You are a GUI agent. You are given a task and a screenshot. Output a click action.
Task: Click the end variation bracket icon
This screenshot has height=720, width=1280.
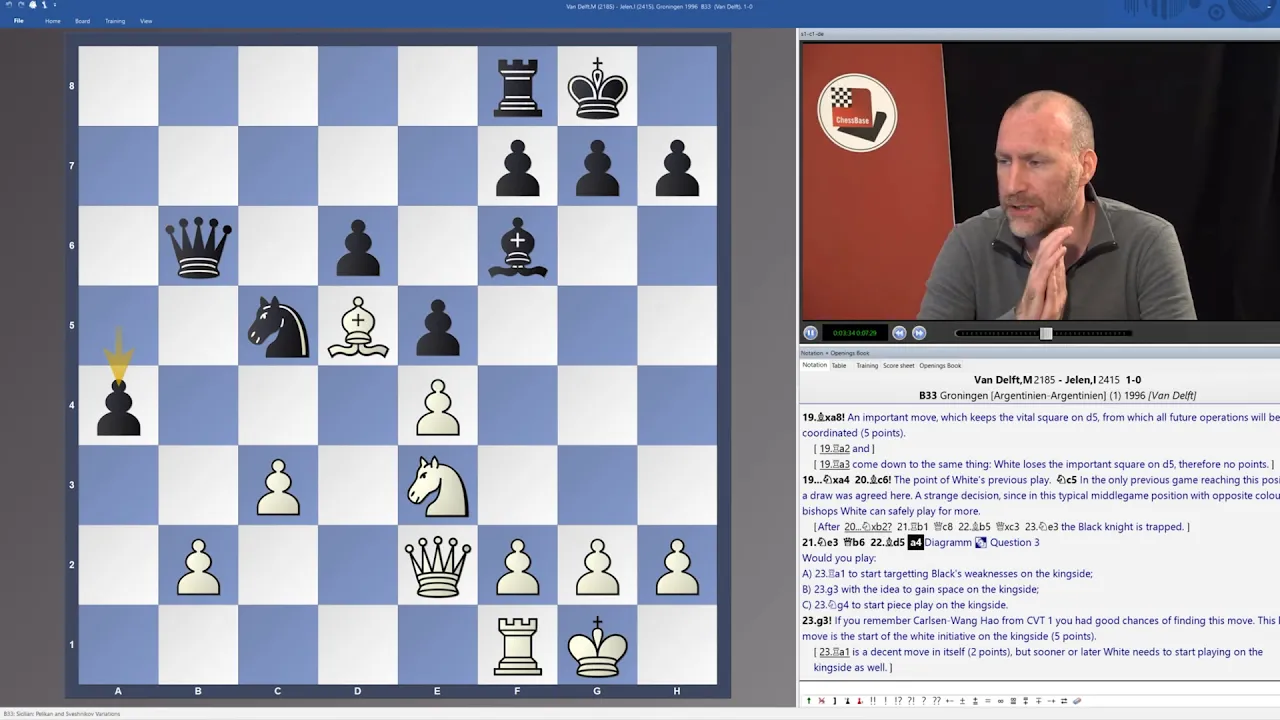(x=834, y=701)
